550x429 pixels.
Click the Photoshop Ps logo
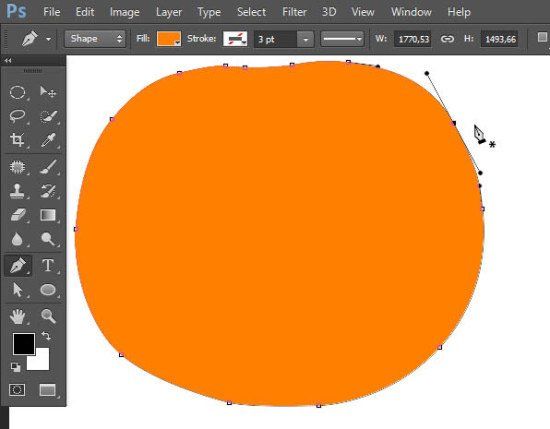click(x=16, y=11)
